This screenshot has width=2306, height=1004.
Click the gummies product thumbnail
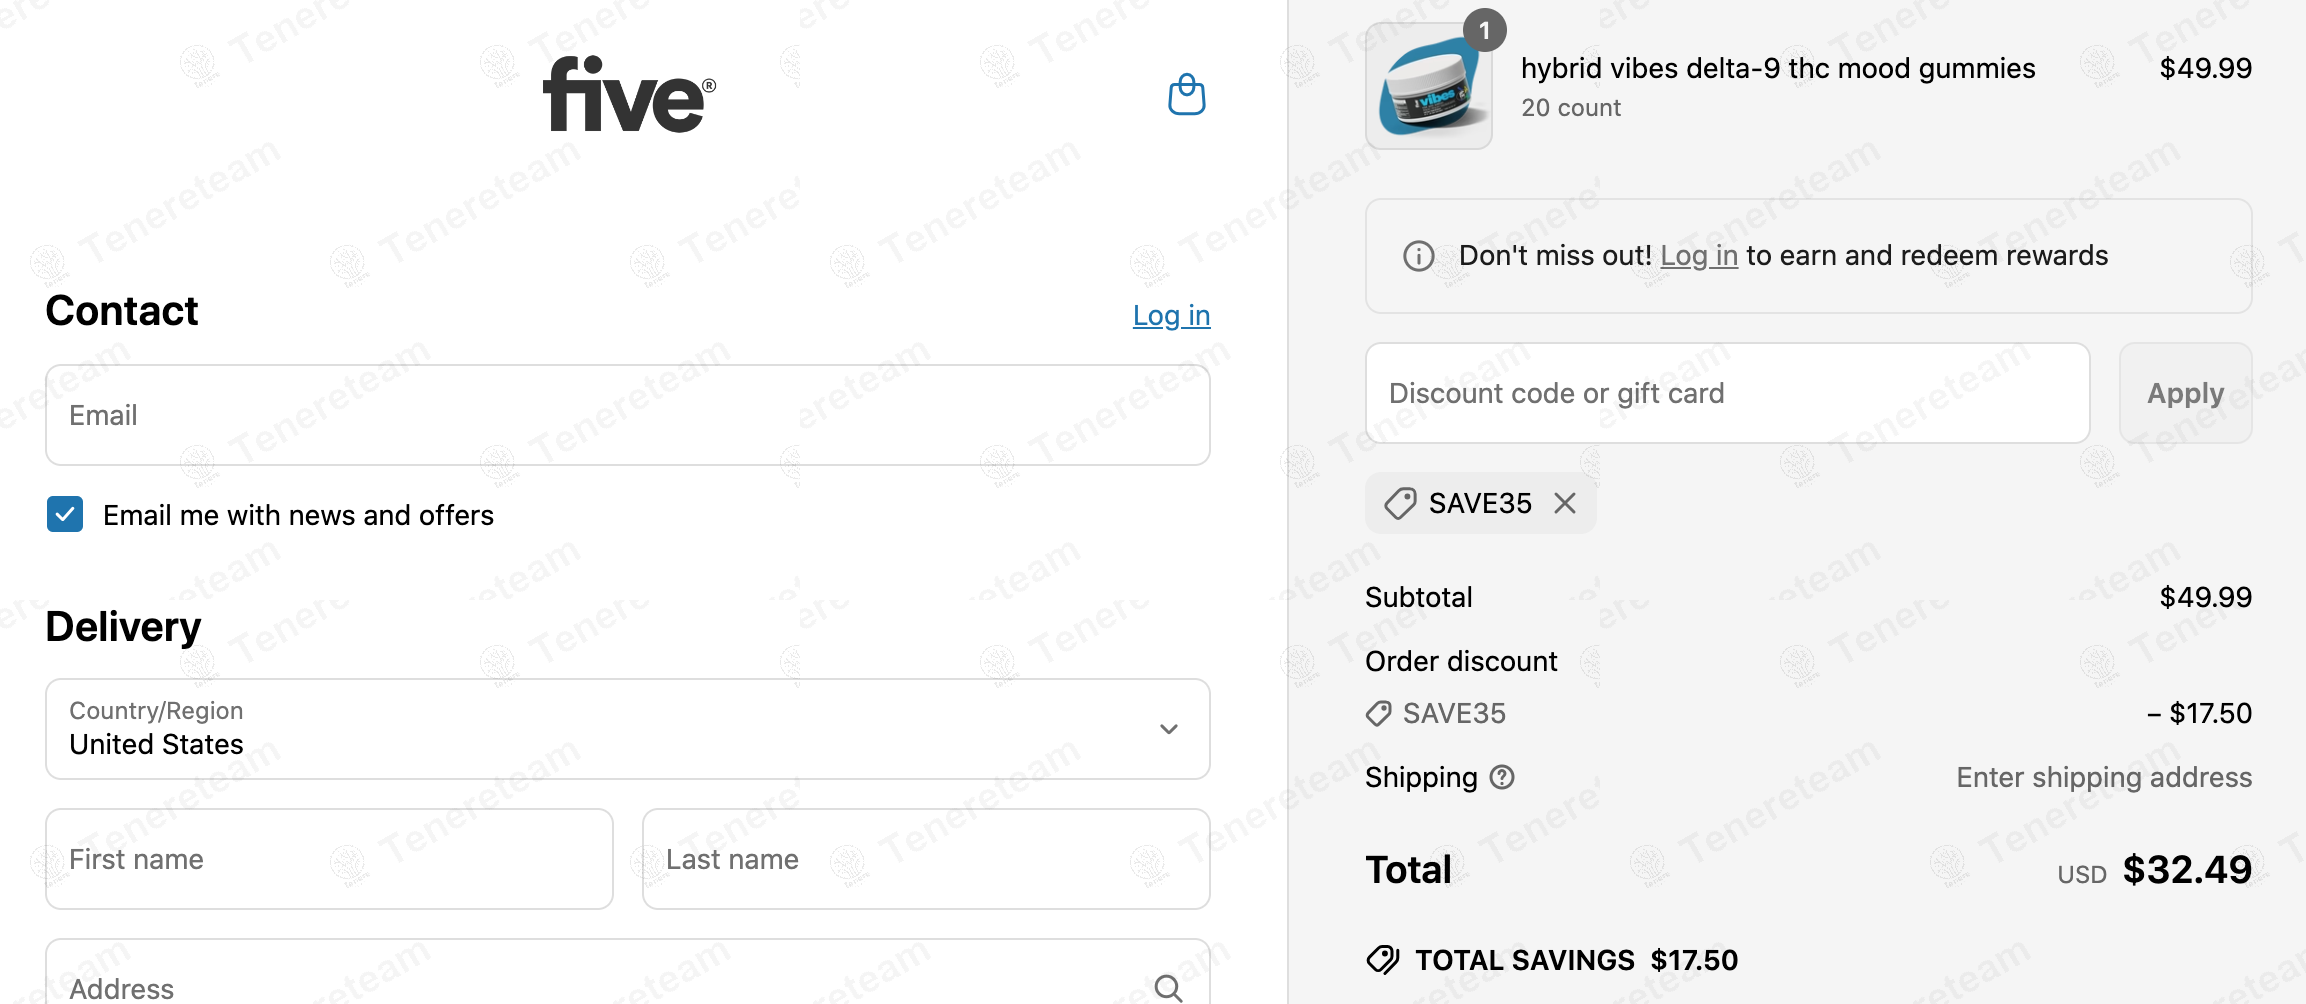click(x=1428, y=88)
